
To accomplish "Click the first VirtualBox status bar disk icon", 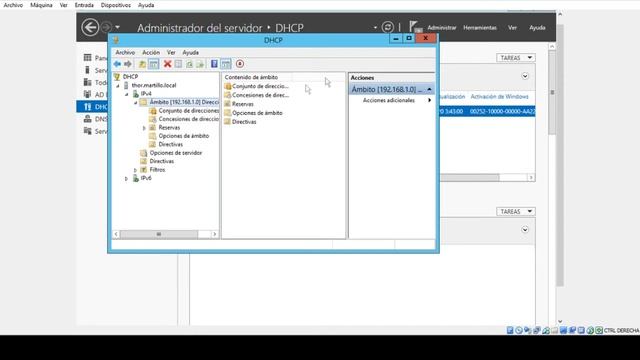I will (x=510, y=330).
